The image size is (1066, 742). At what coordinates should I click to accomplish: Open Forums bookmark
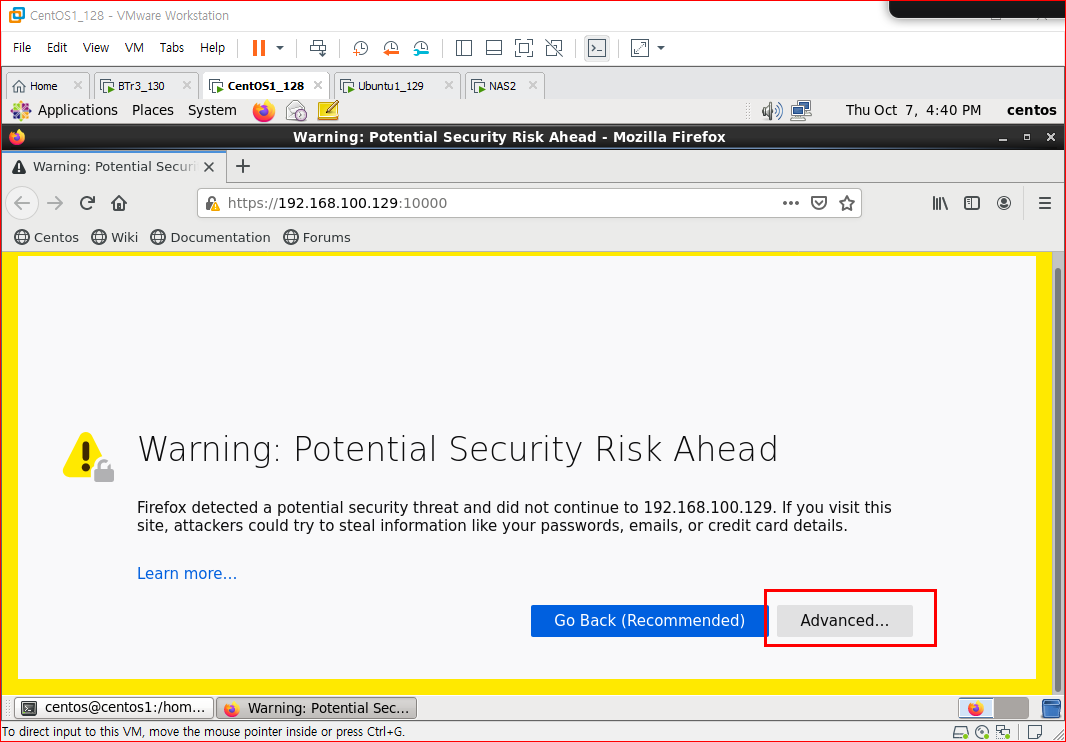pyautogui.click(x=317, y=237)
